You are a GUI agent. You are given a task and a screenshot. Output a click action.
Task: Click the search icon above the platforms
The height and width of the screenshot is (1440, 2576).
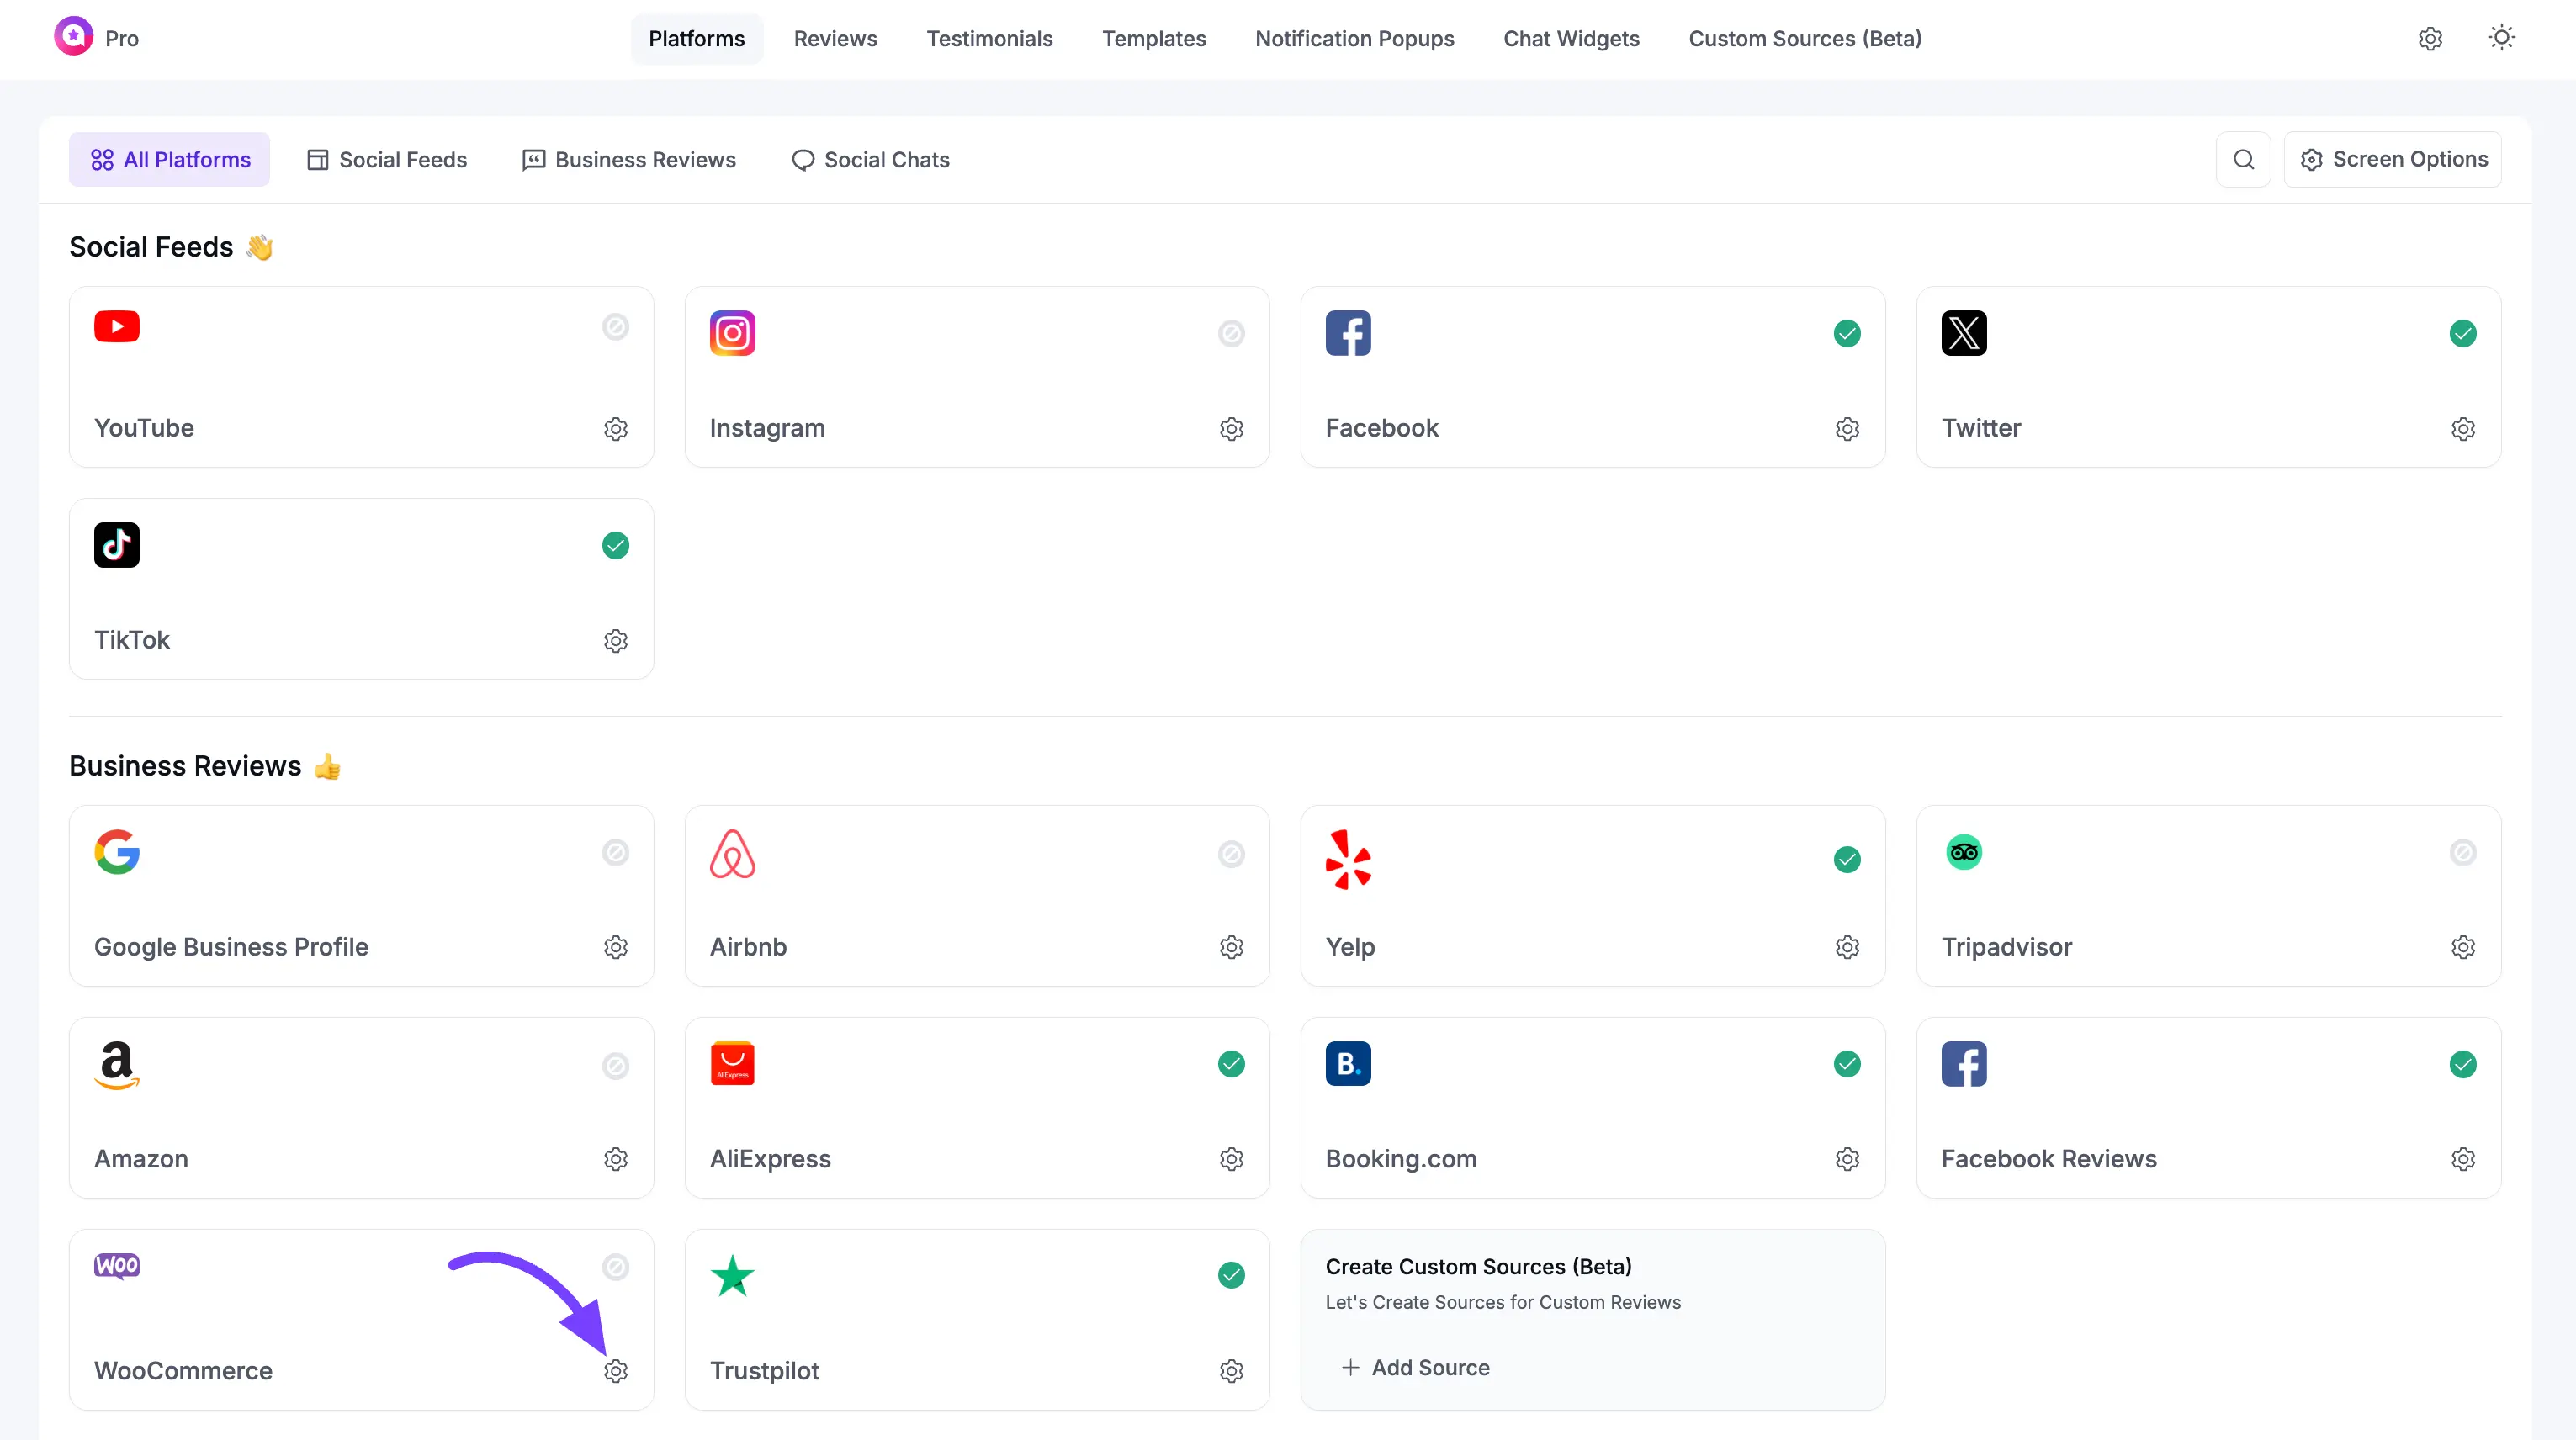tap(2244, 159)
